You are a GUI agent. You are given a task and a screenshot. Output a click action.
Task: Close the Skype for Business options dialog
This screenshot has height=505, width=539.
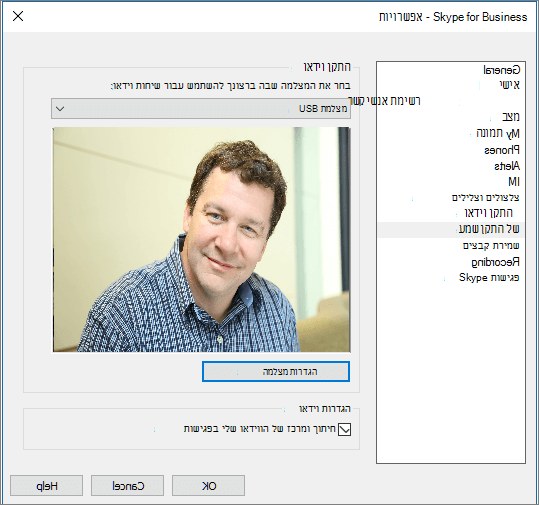(18, 16)
